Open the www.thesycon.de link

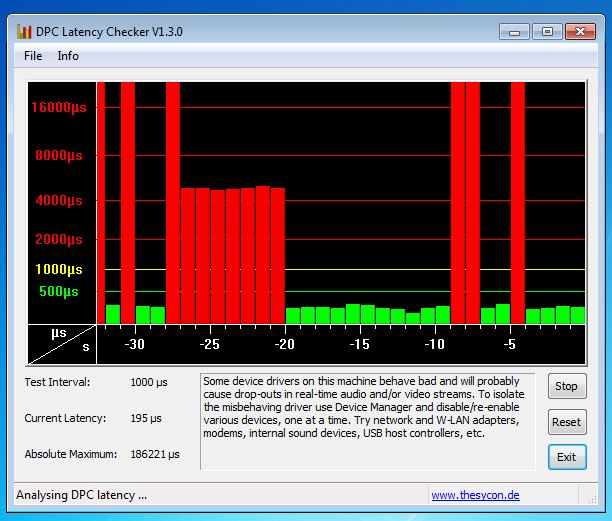(475, 495)
